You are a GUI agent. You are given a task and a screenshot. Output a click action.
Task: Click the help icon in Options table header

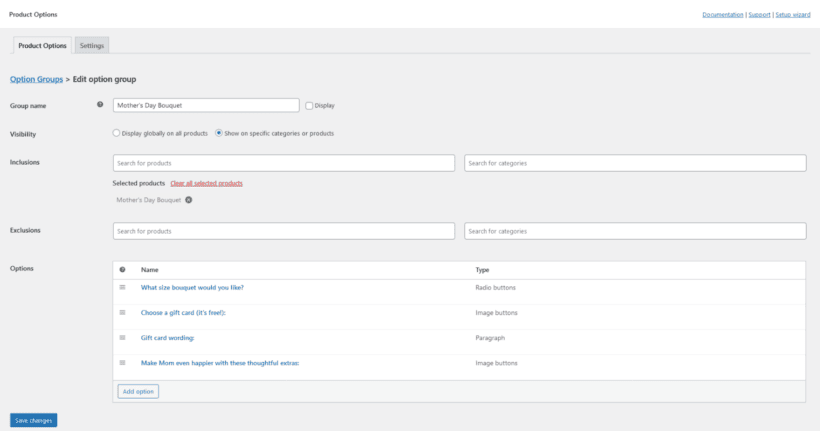point(123,270)
